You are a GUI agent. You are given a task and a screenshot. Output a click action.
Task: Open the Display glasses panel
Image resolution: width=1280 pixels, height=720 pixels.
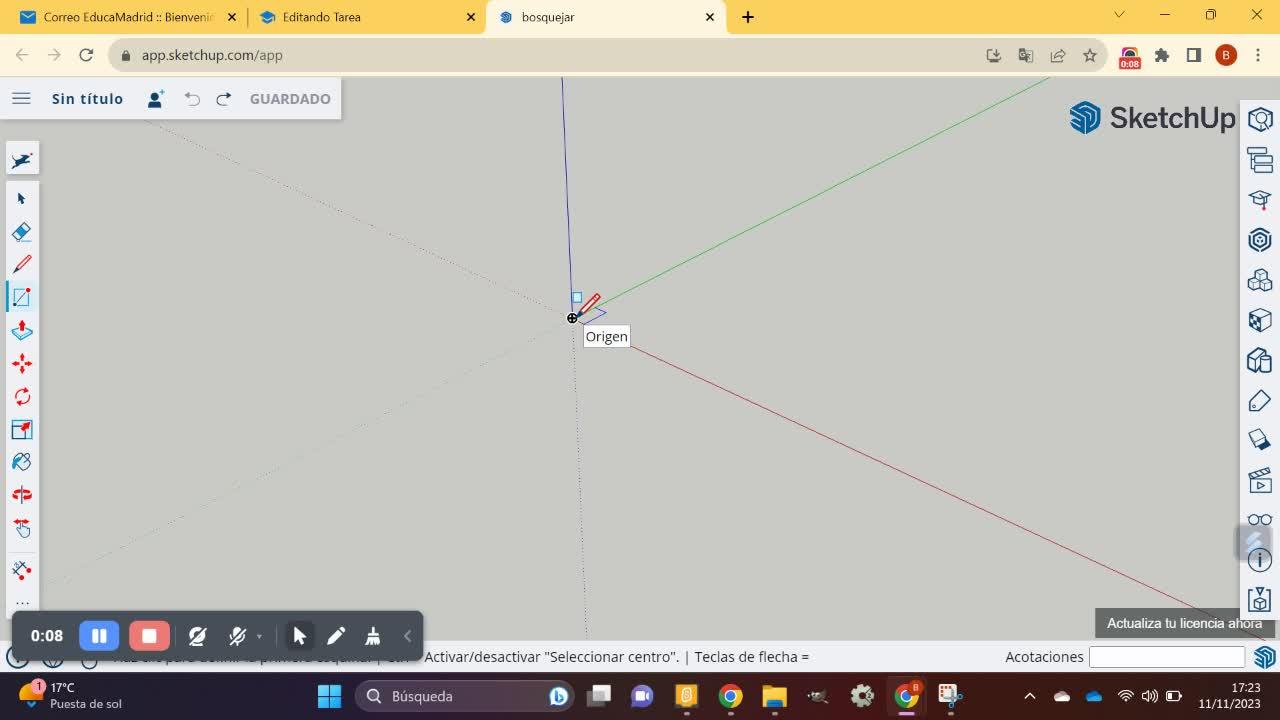(x=1260, y=520)
